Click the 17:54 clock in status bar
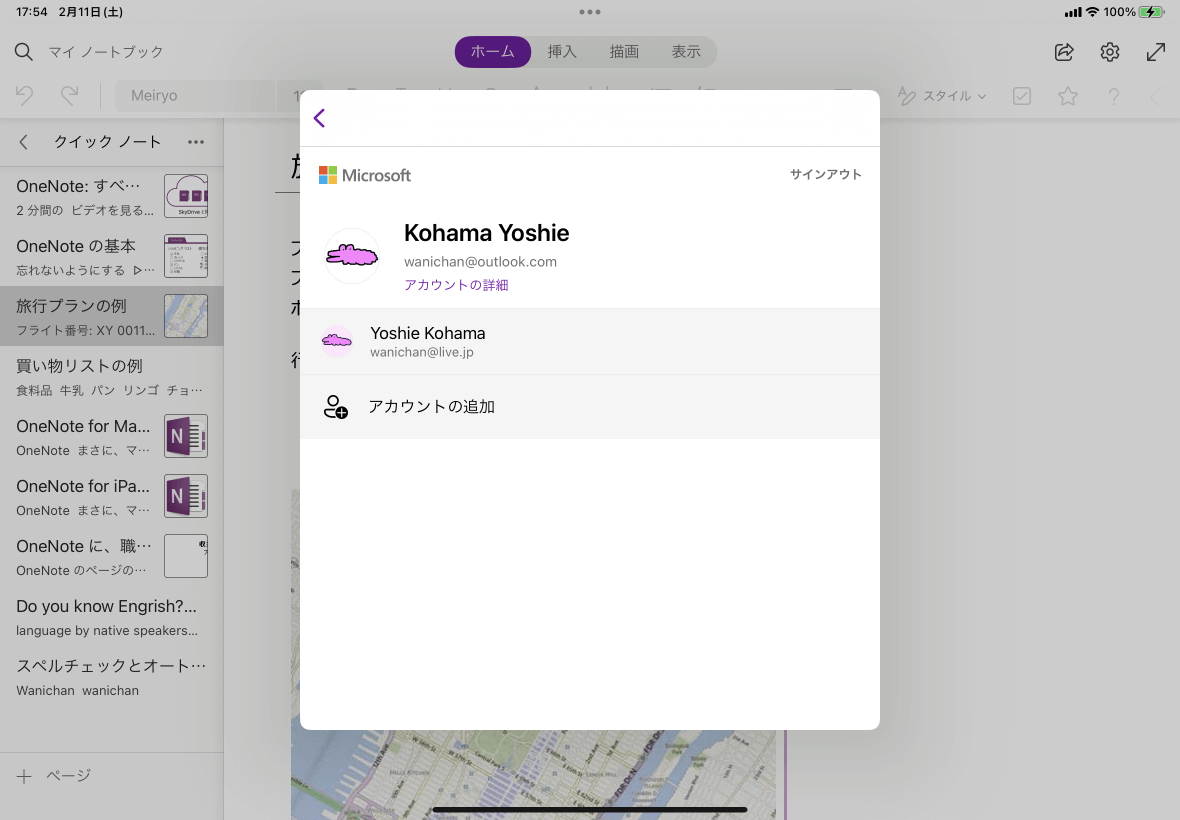This screenshot has height=820, width=1180. pos(32,12)
